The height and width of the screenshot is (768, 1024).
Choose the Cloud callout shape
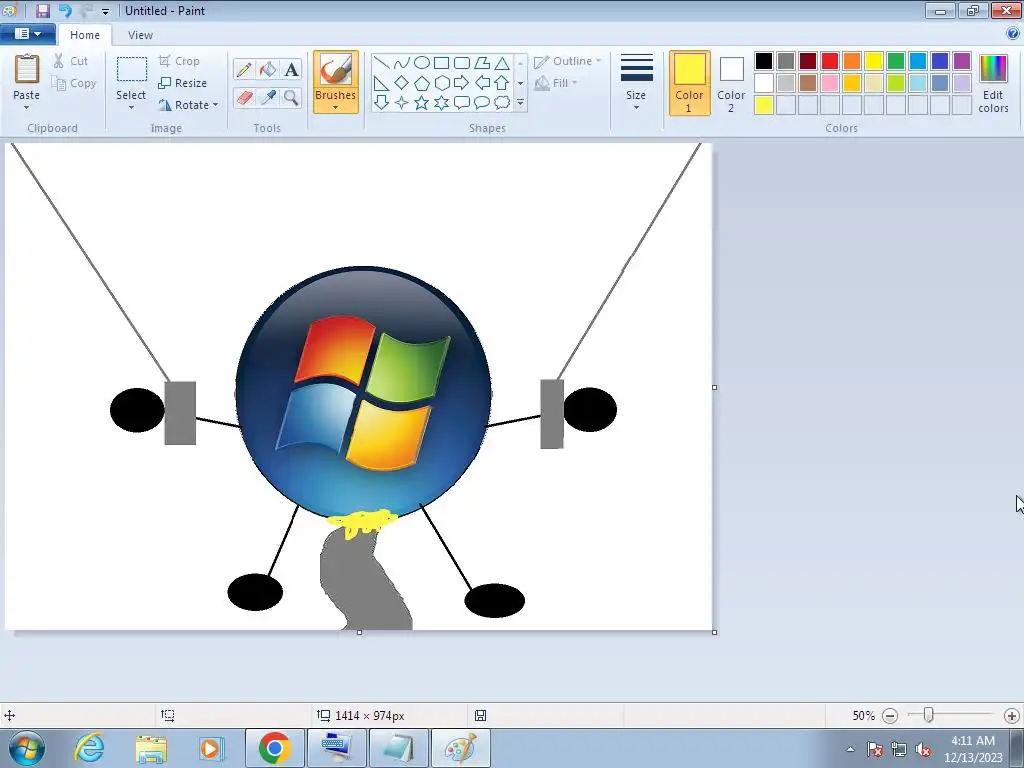[502, 103]
